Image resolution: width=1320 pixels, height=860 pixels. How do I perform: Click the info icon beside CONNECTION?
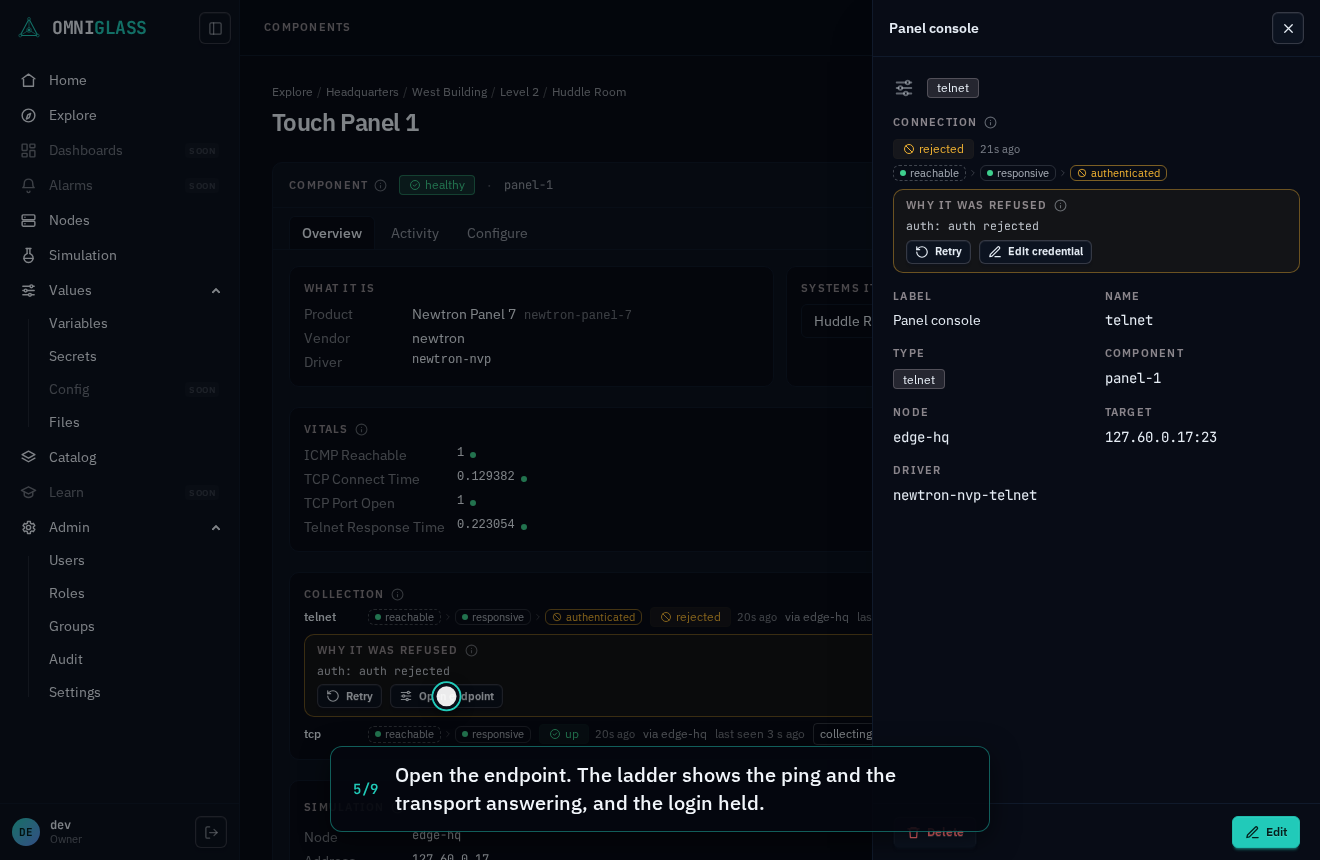[x=990, y=123]
